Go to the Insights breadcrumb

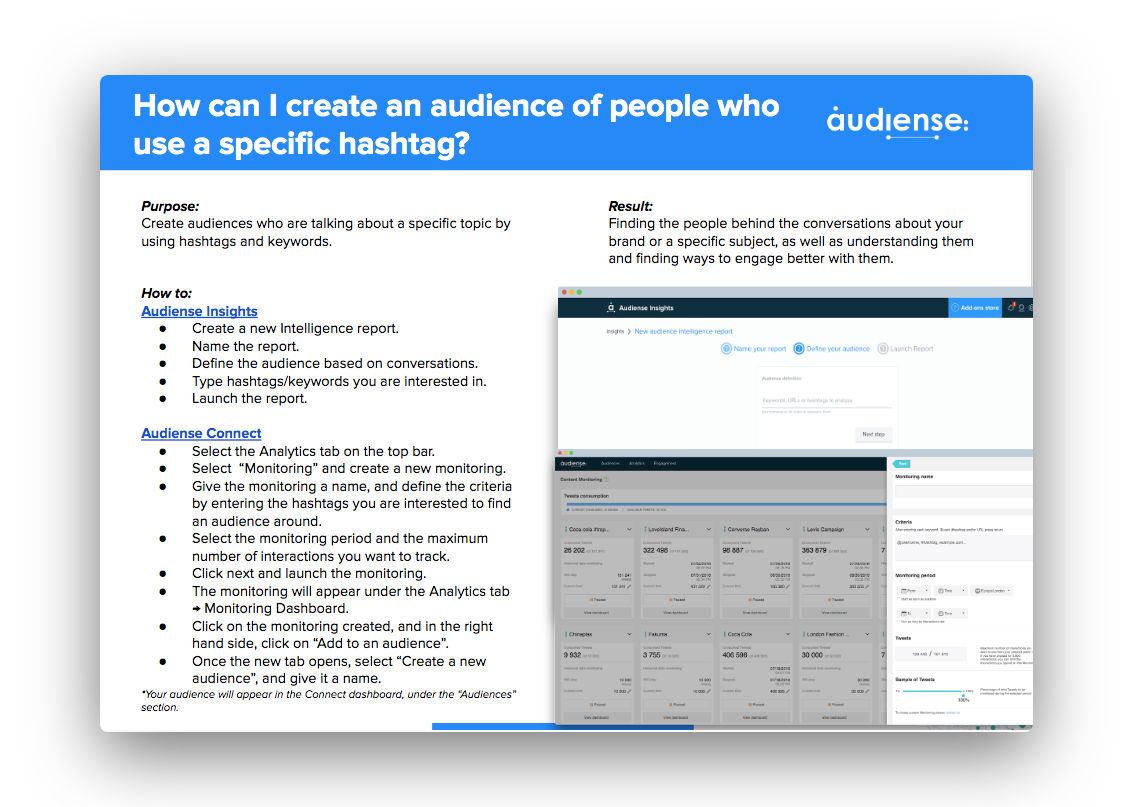click(615, 331)
